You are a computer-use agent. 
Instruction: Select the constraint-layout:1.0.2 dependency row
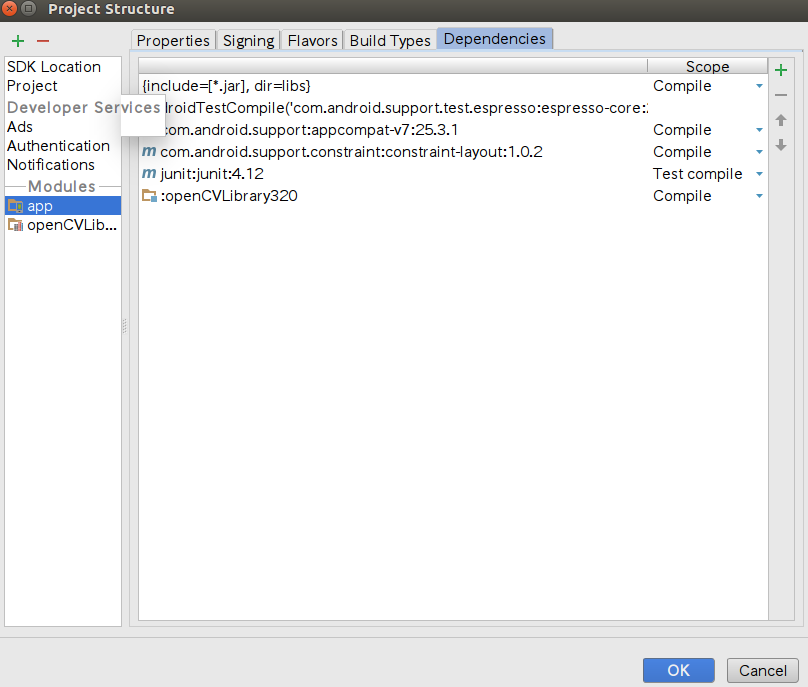pyautogui.click(x=453, y=152)
